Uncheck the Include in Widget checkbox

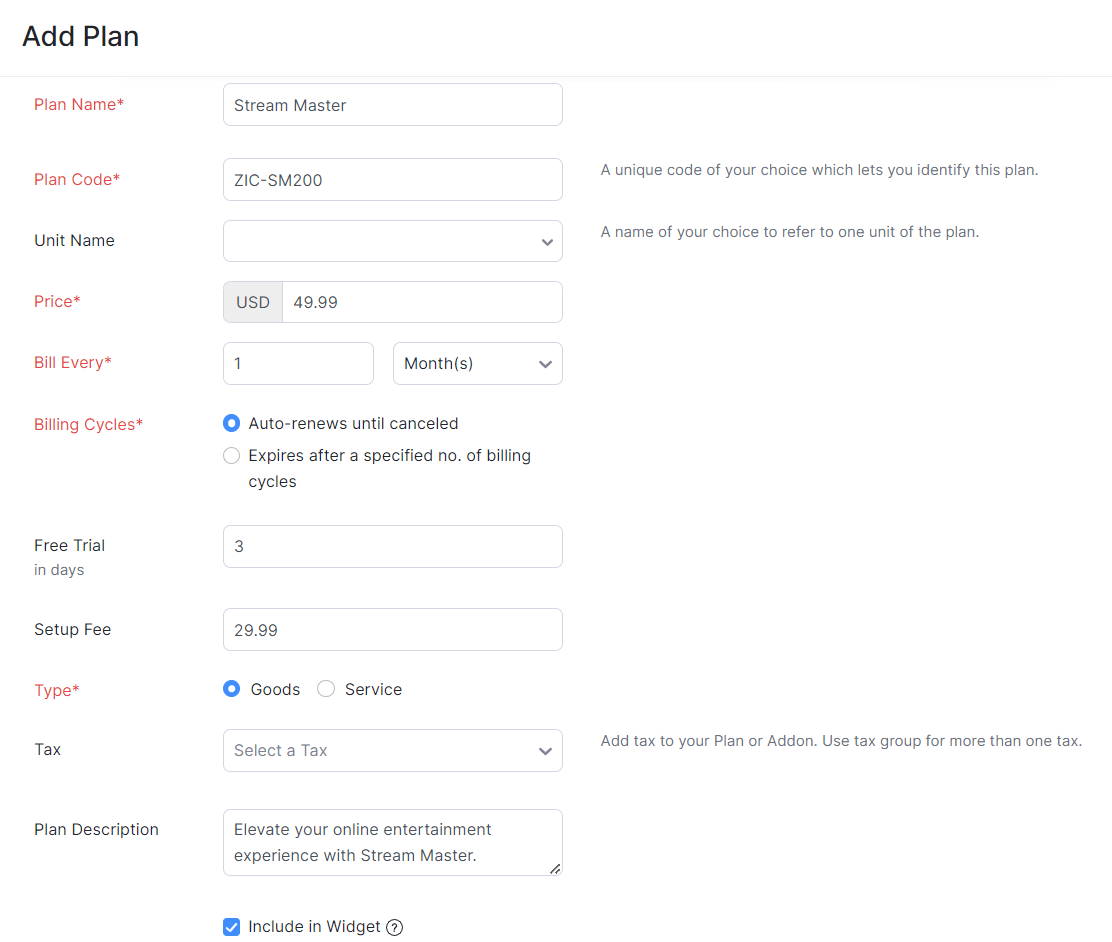pyautogui.click(x=231, y=927)
